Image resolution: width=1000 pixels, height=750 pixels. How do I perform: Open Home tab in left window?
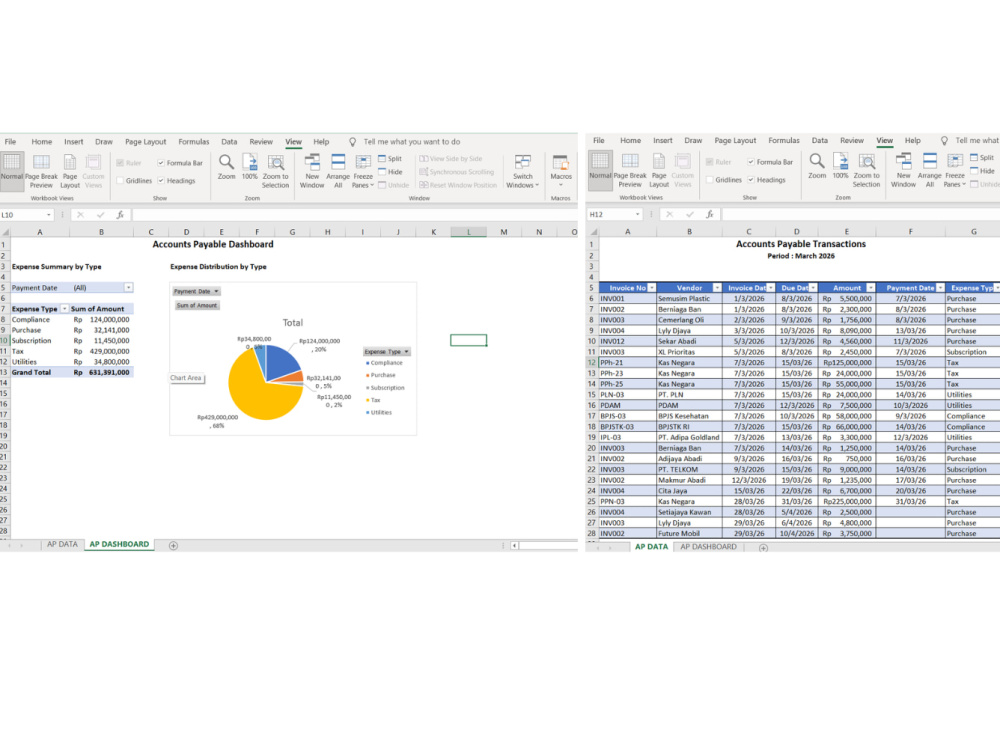pos(42,142)
